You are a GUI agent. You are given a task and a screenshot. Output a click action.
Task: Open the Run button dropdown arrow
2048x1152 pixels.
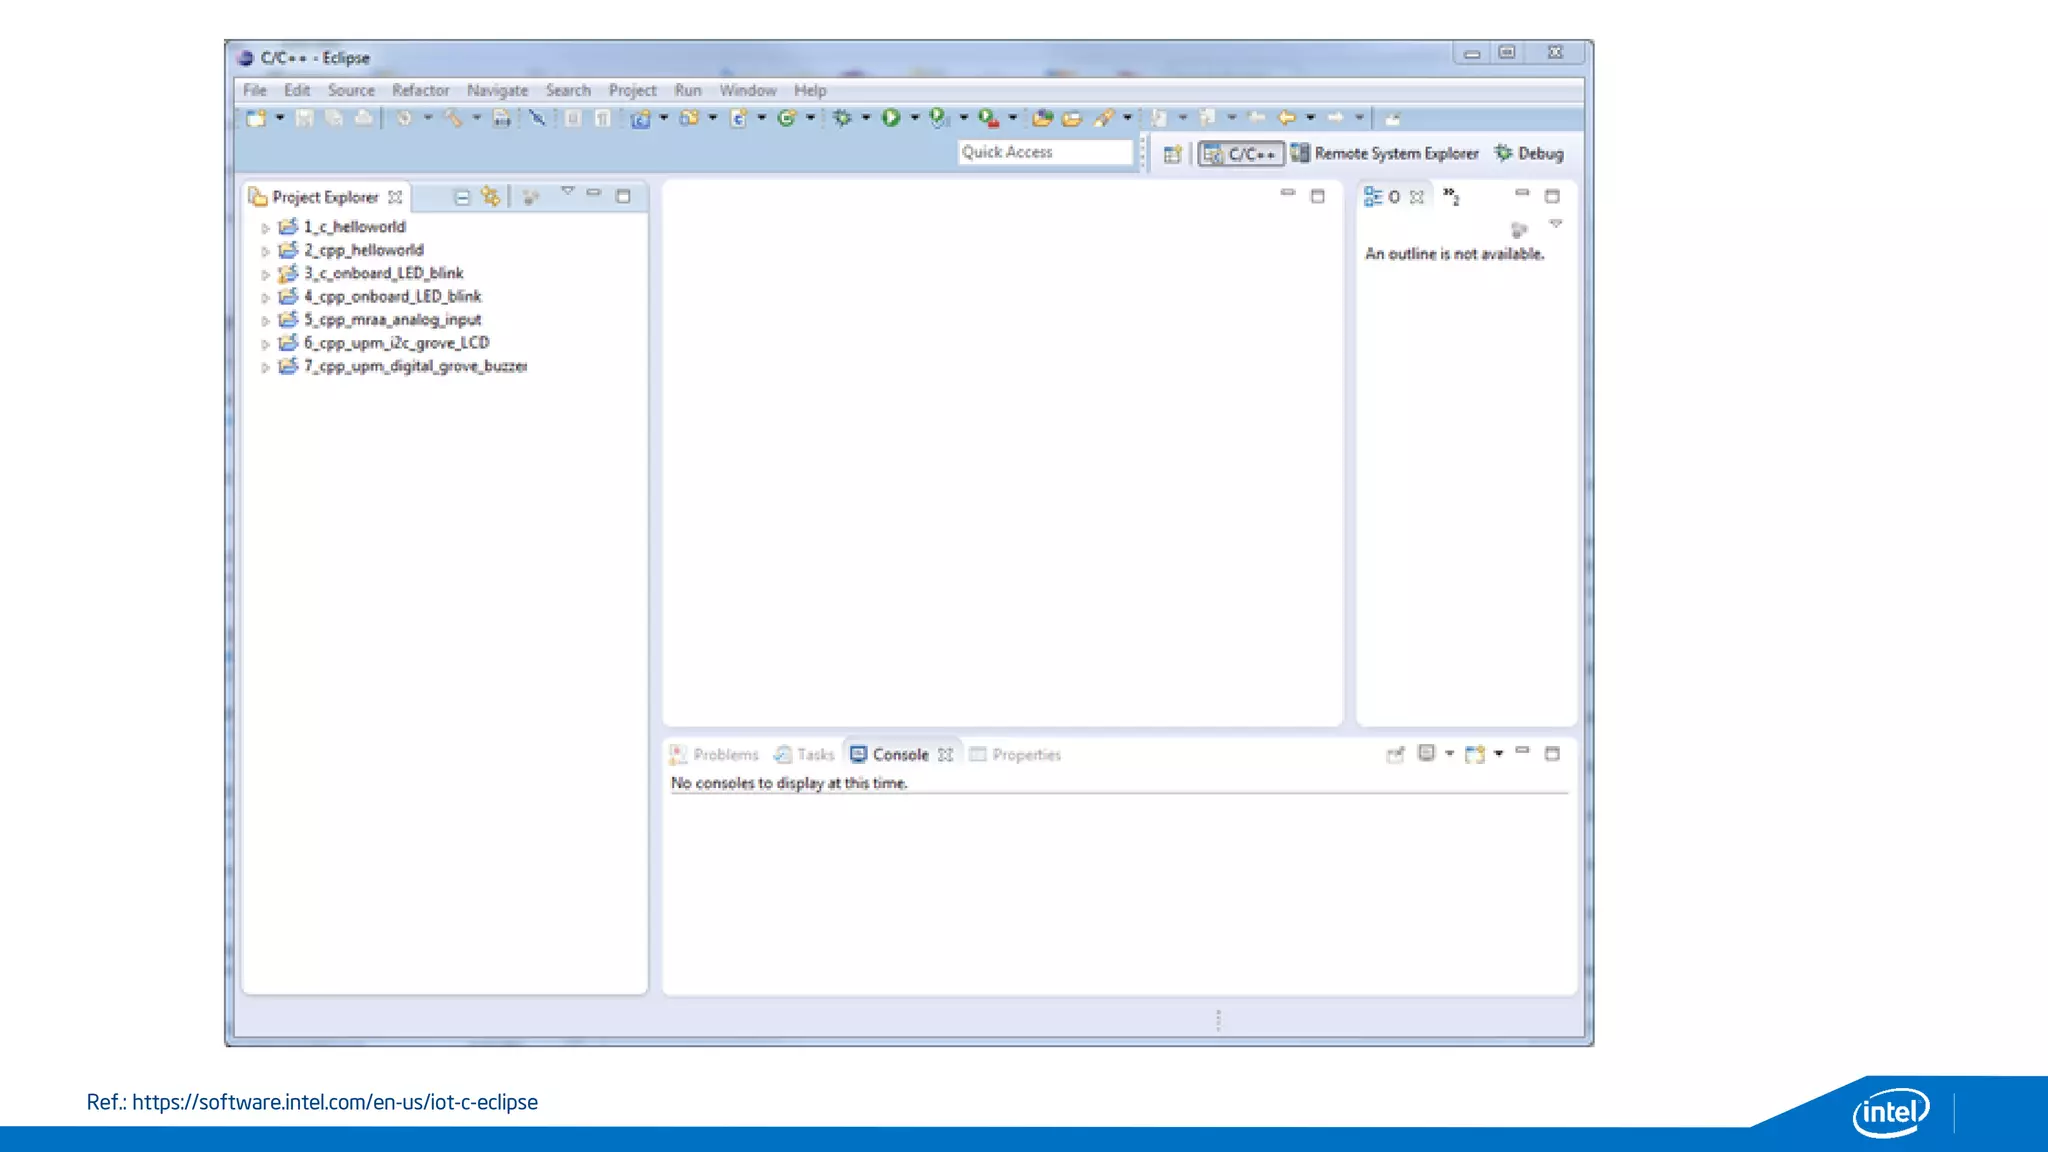pos(914,118)
